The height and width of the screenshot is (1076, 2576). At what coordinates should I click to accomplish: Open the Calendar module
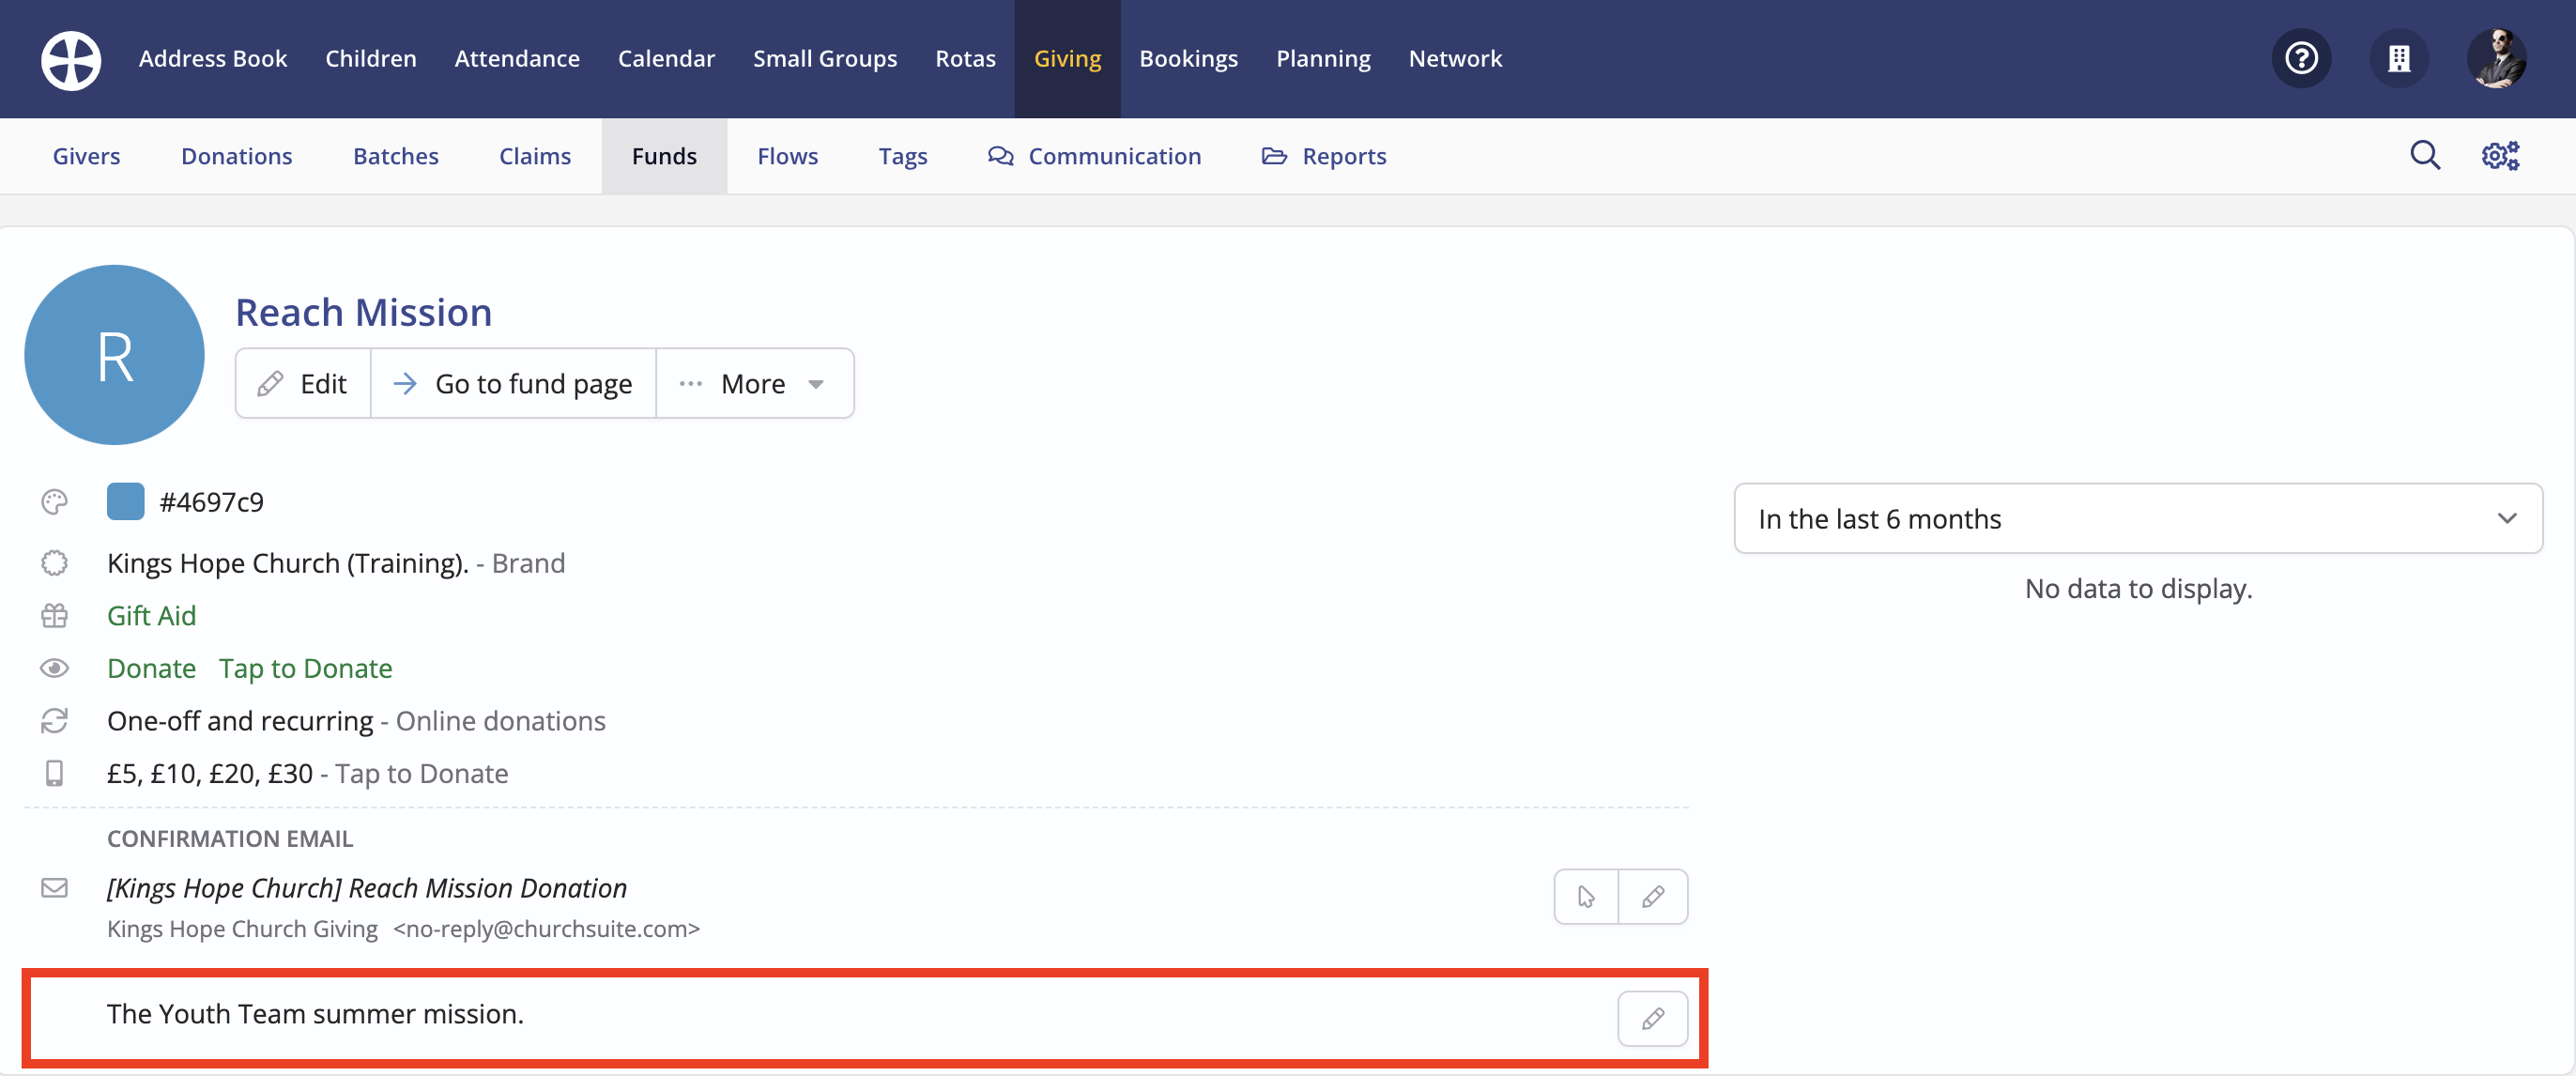coord(666,59)
